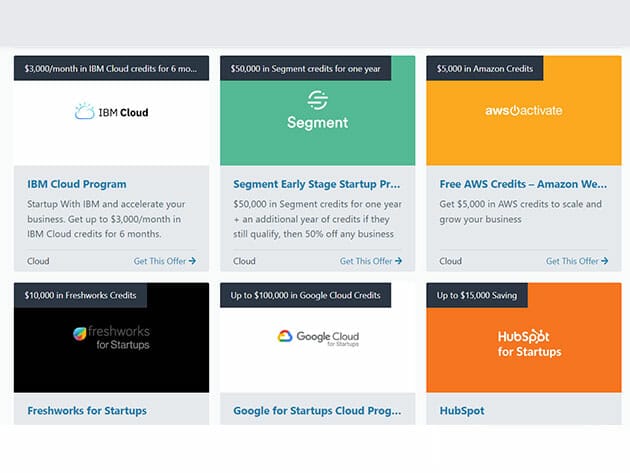Viewport: 630px width, 473px height.
Task: Select the Cloud tag on IBM card
Action: click(38, 261)
